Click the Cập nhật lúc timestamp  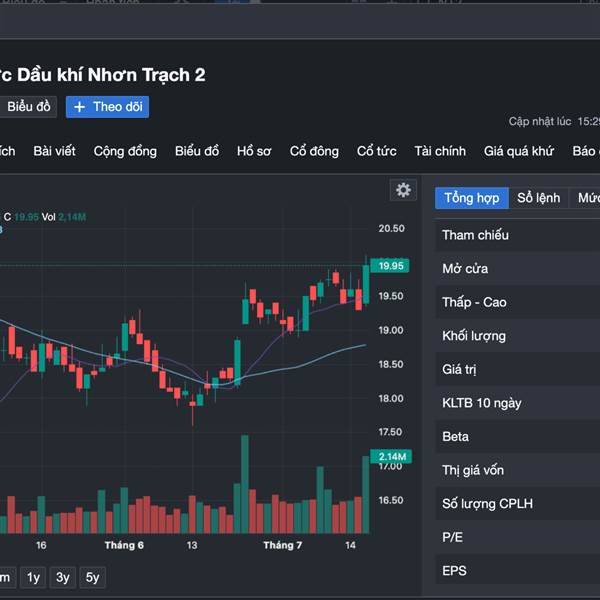point(554,122)
